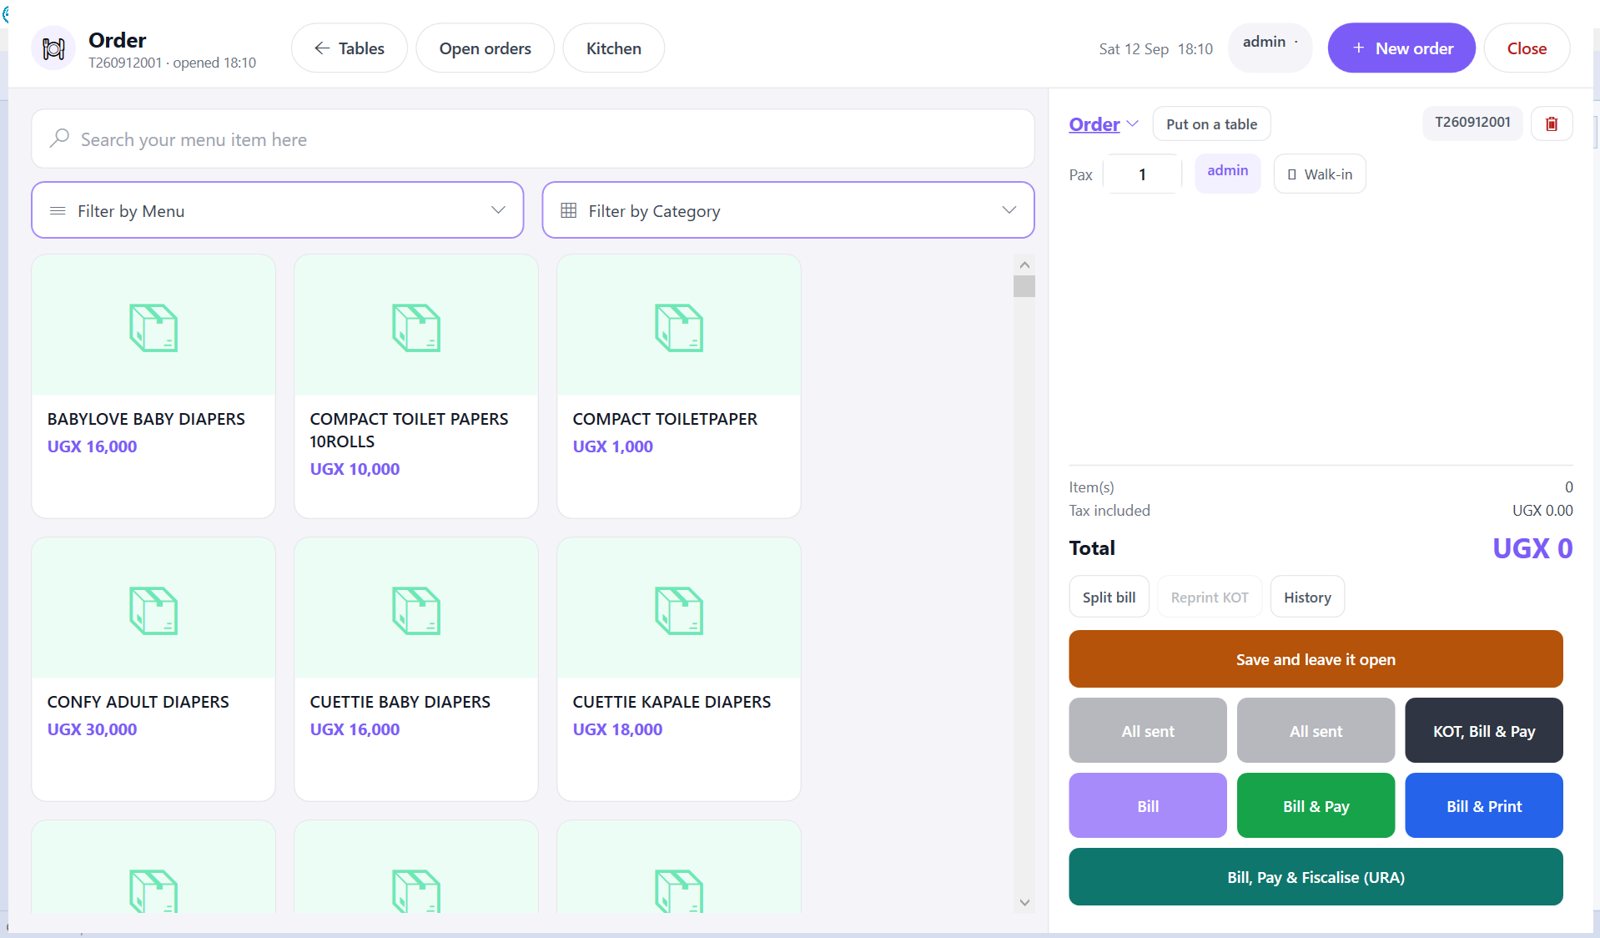The width and height of the screenshot is (1600, 938).
Task: Click the red trash delete-order icon
Action: 1552,124
